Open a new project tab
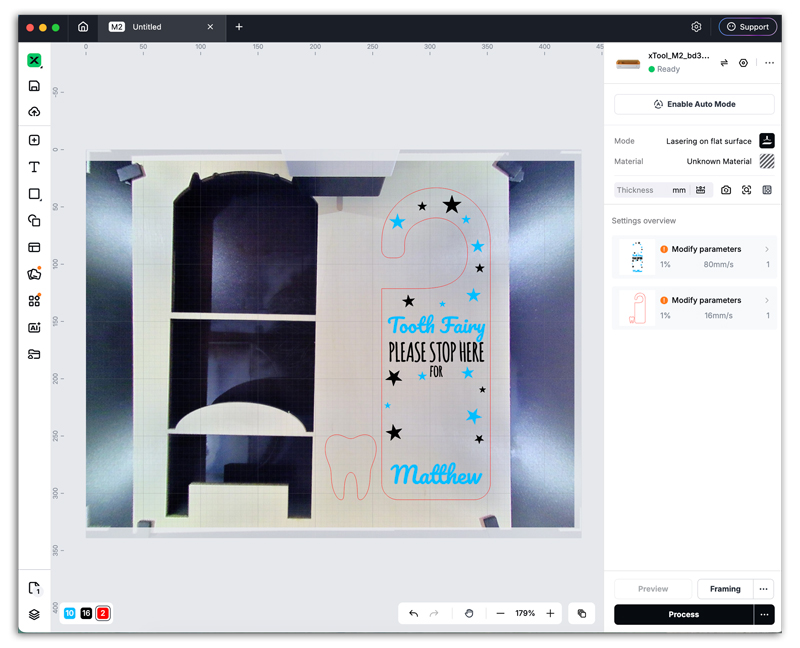800x648 pixels. (239, 27)
